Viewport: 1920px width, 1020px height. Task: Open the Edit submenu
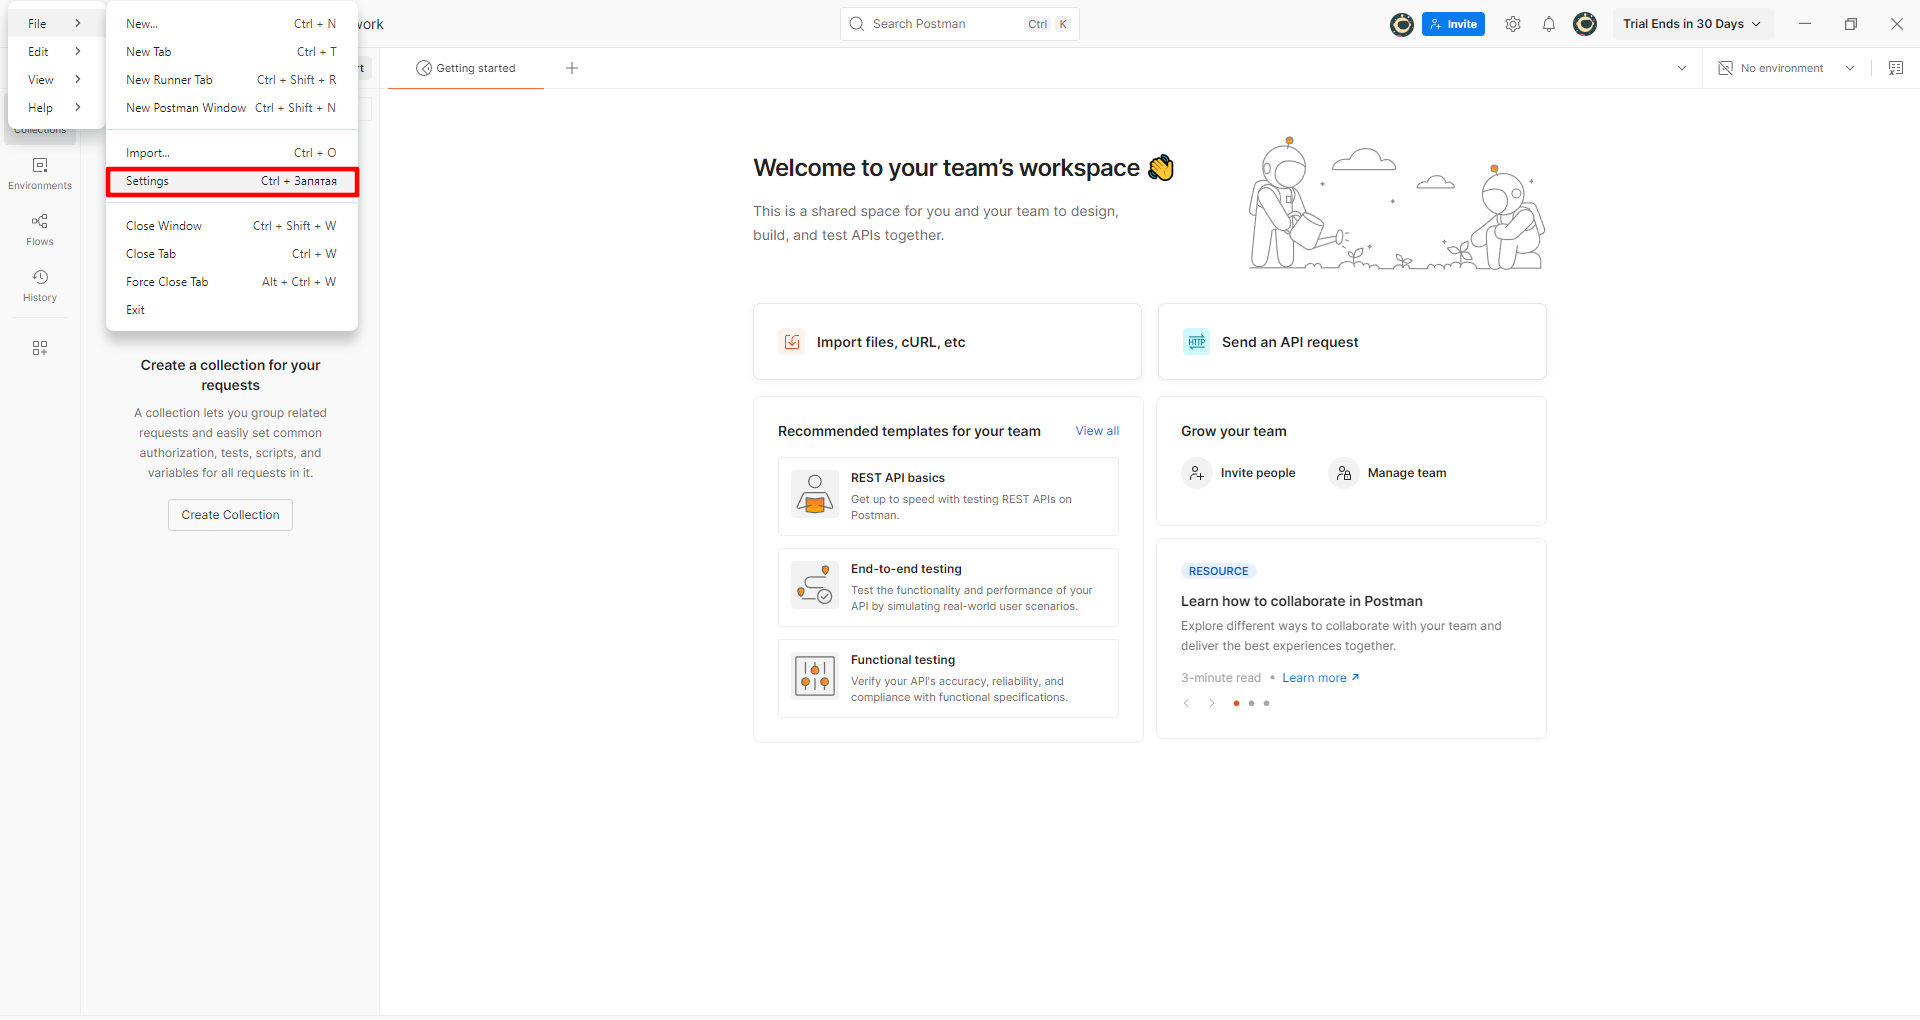pos(55,52)
